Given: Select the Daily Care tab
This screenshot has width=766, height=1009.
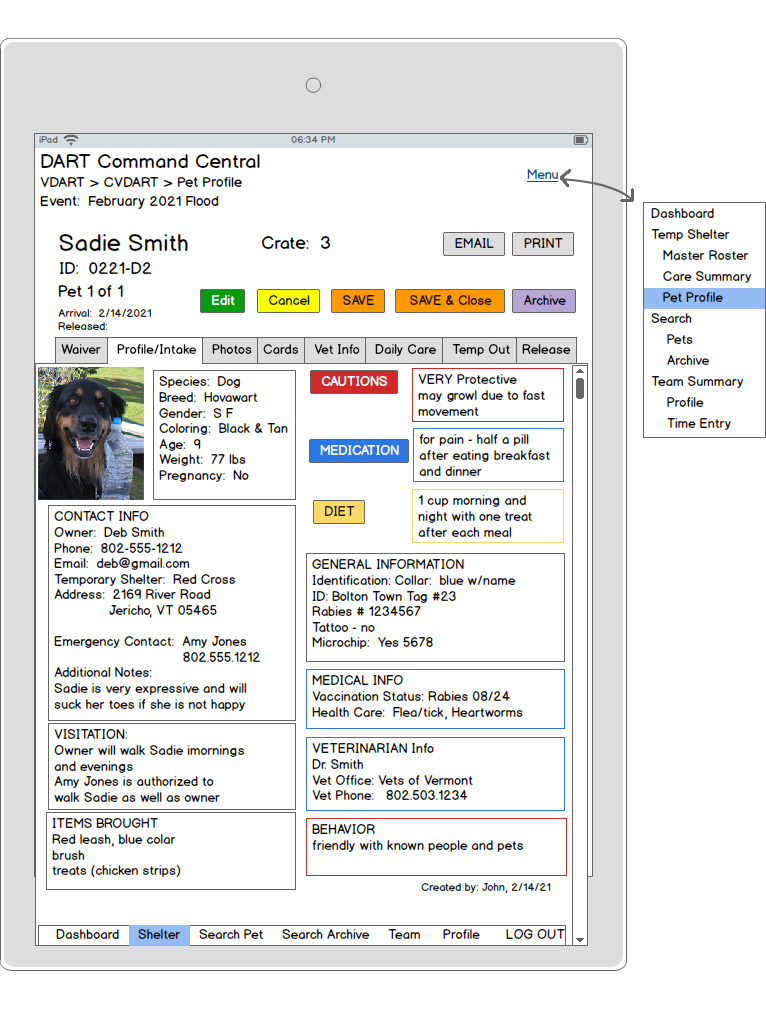Looking at the screenshot, I should (405, 350).
